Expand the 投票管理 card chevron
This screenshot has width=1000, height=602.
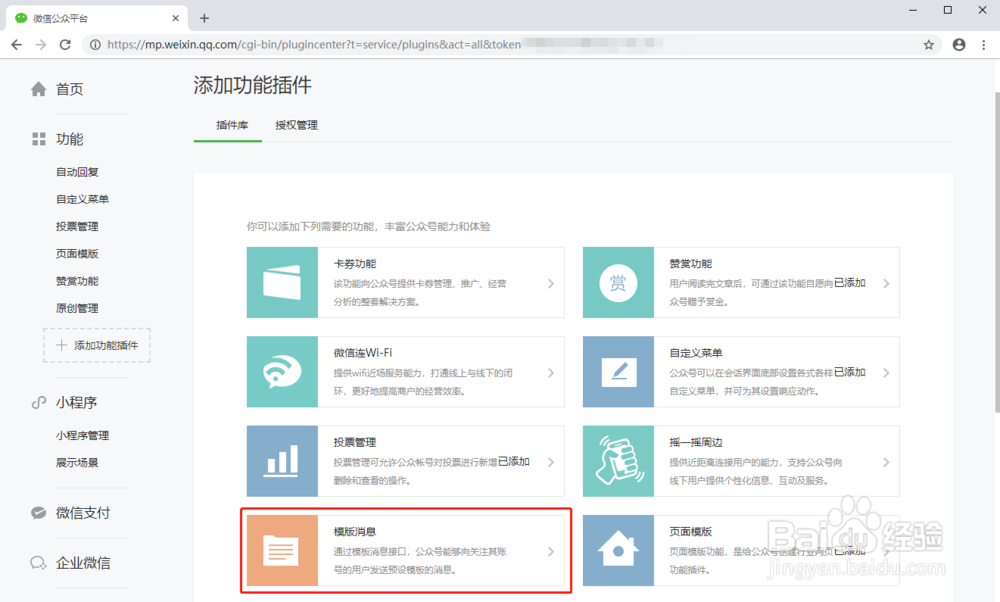click(x=551, y=462)
